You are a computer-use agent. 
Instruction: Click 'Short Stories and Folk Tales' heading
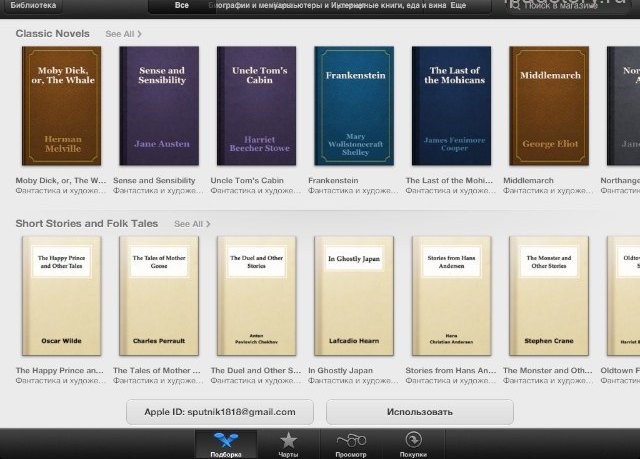pyautogui.click(x=87, y=224)
